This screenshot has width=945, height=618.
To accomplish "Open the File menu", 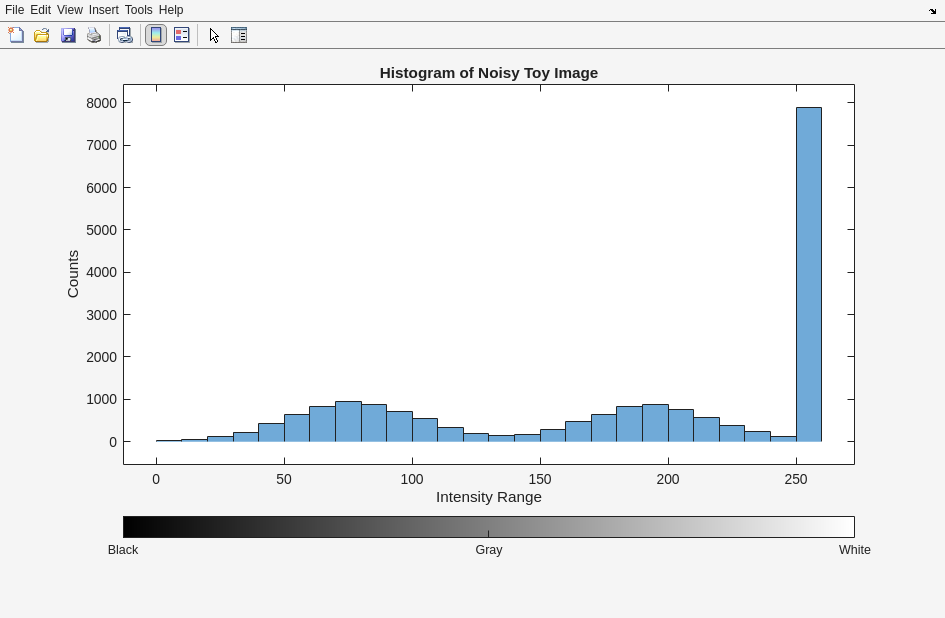I will [14, 10].
